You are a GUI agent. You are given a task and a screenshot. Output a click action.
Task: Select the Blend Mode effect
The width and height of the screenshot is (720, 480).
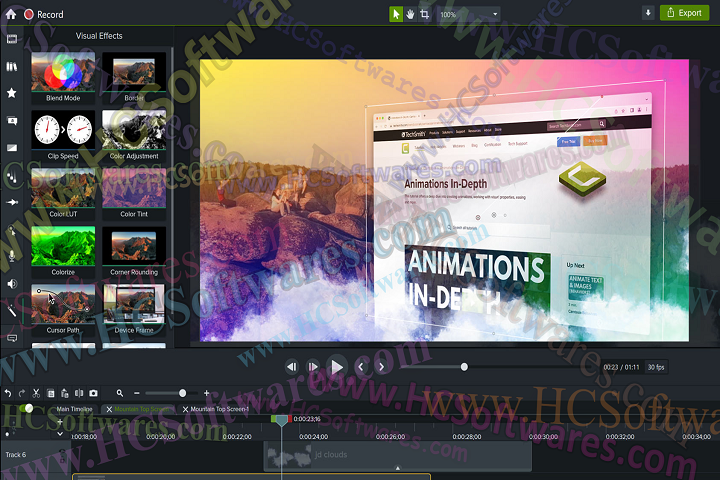[x=63, y=77]
